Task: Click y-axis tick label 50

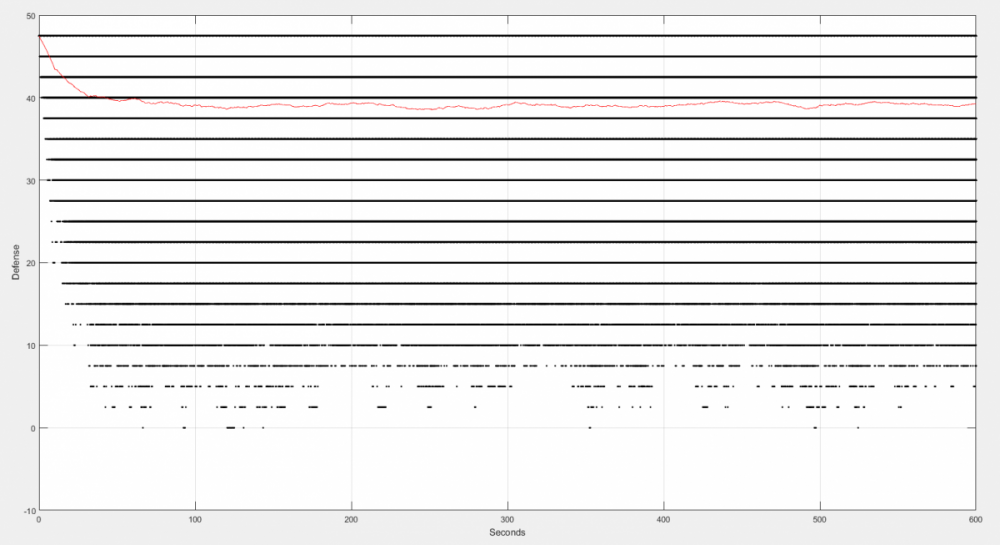Action: (30, 17)
